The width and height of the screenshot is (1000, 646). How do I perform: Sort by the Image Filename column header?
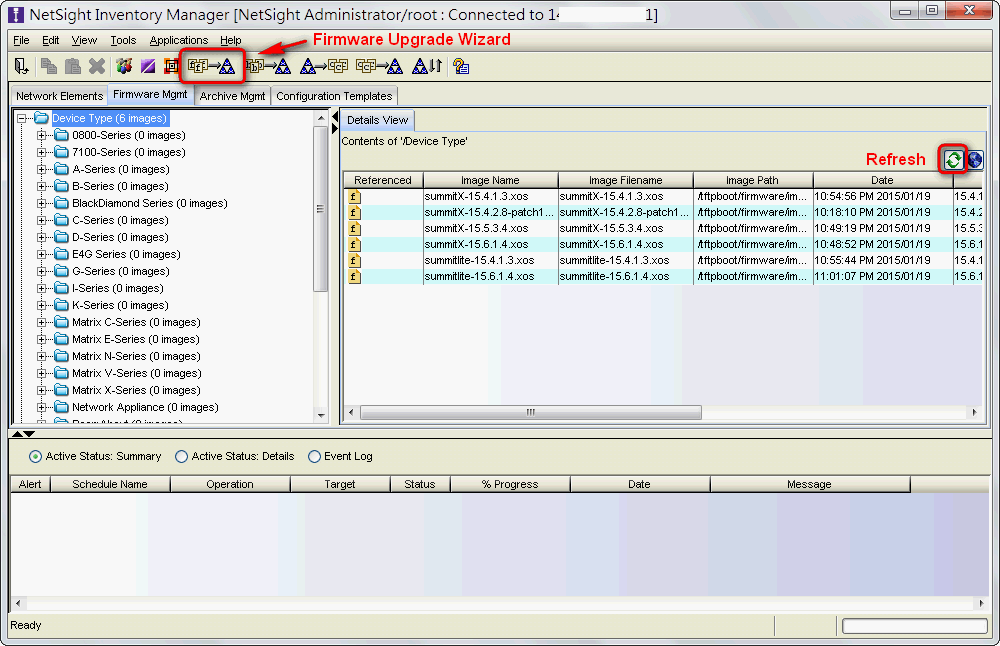pyautogui.click(x=626, y=180)
